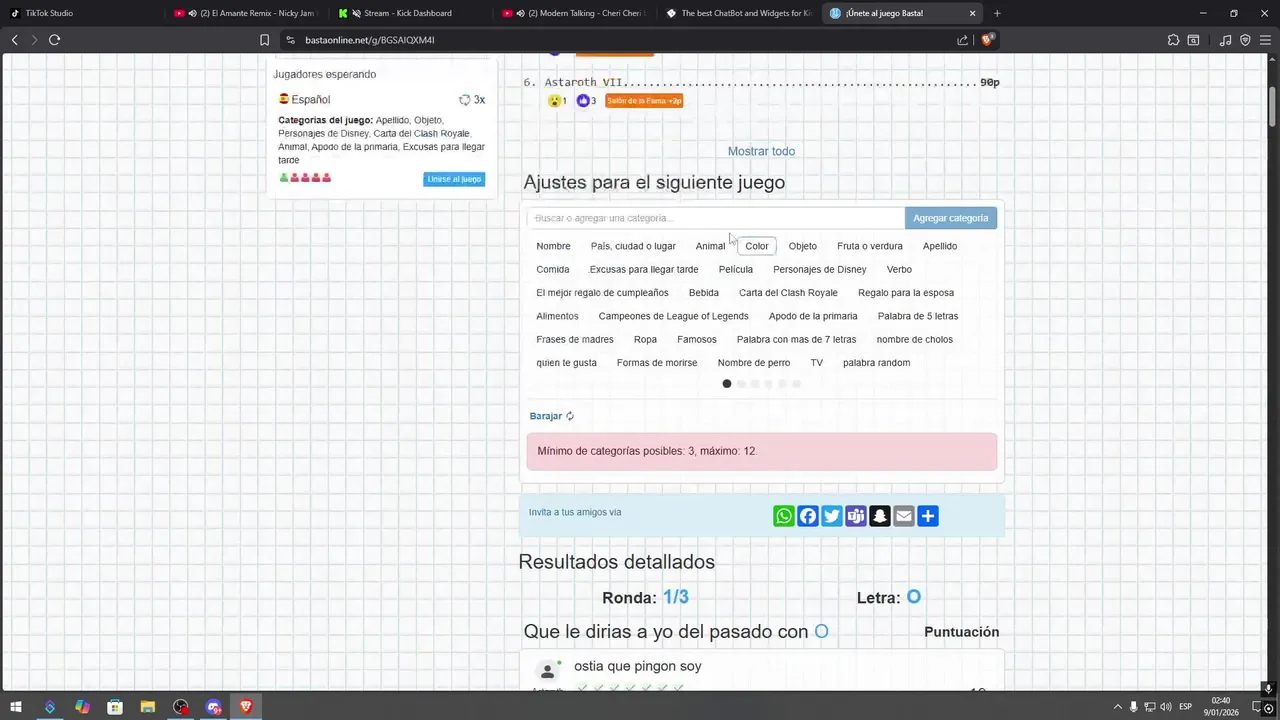
Task: Click the browser back arrow
Action: coord(15,40)
